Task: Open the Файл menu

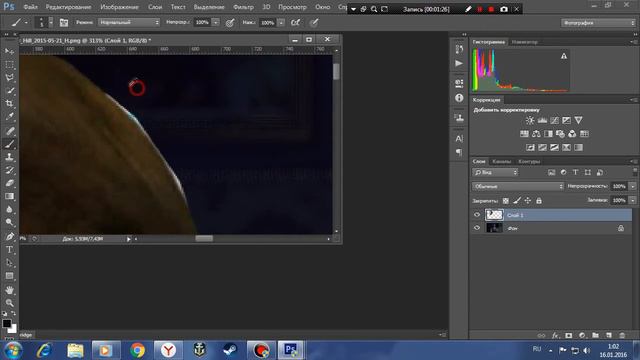Action: tap(31, 7)
